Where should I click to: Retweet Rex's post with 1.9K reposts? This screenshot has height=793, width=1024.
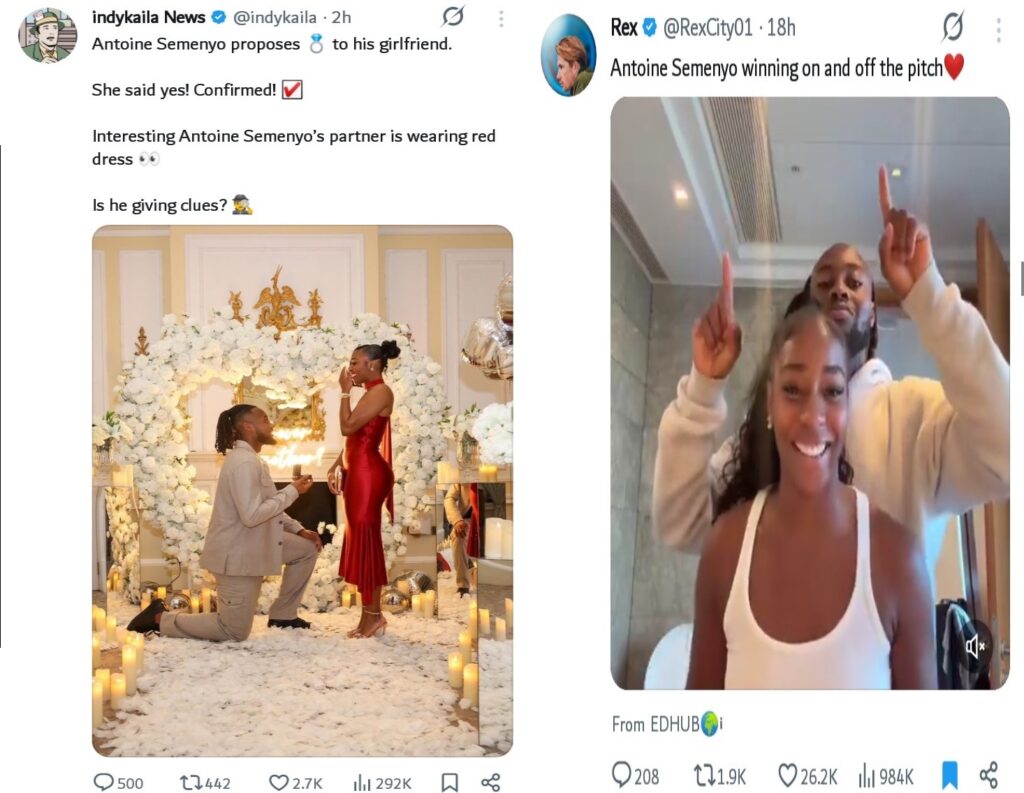click(x=703, y=775)
